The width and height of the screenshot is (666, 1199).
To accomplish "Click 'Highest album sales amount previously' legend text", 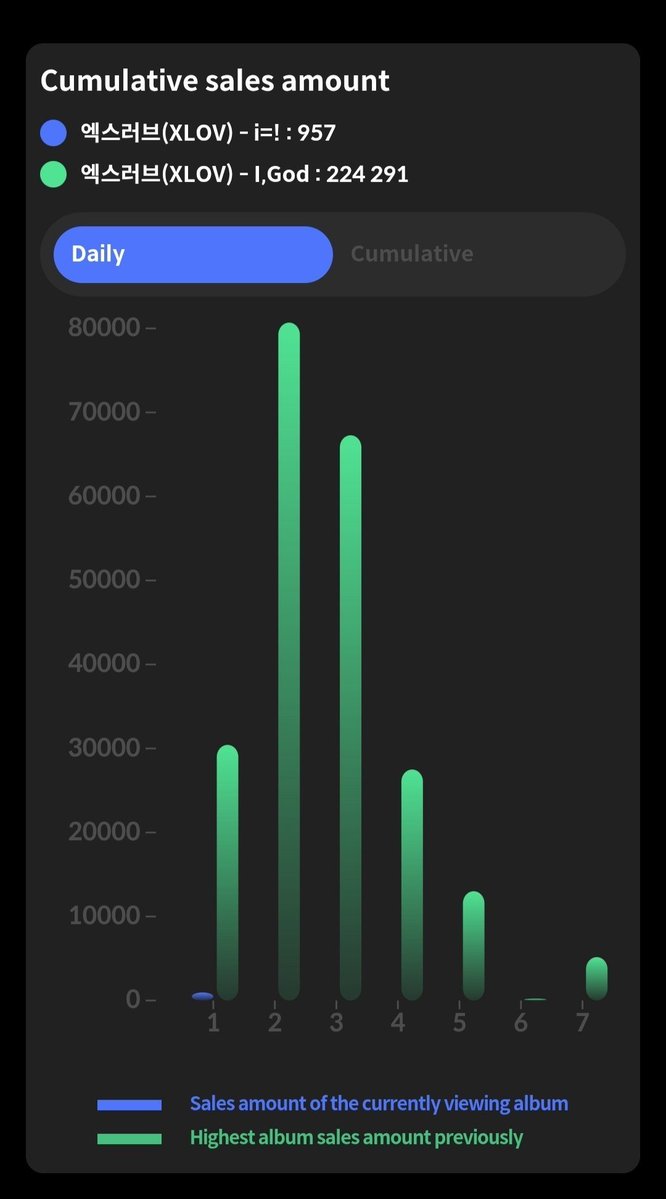I will tap(356, 1137).
